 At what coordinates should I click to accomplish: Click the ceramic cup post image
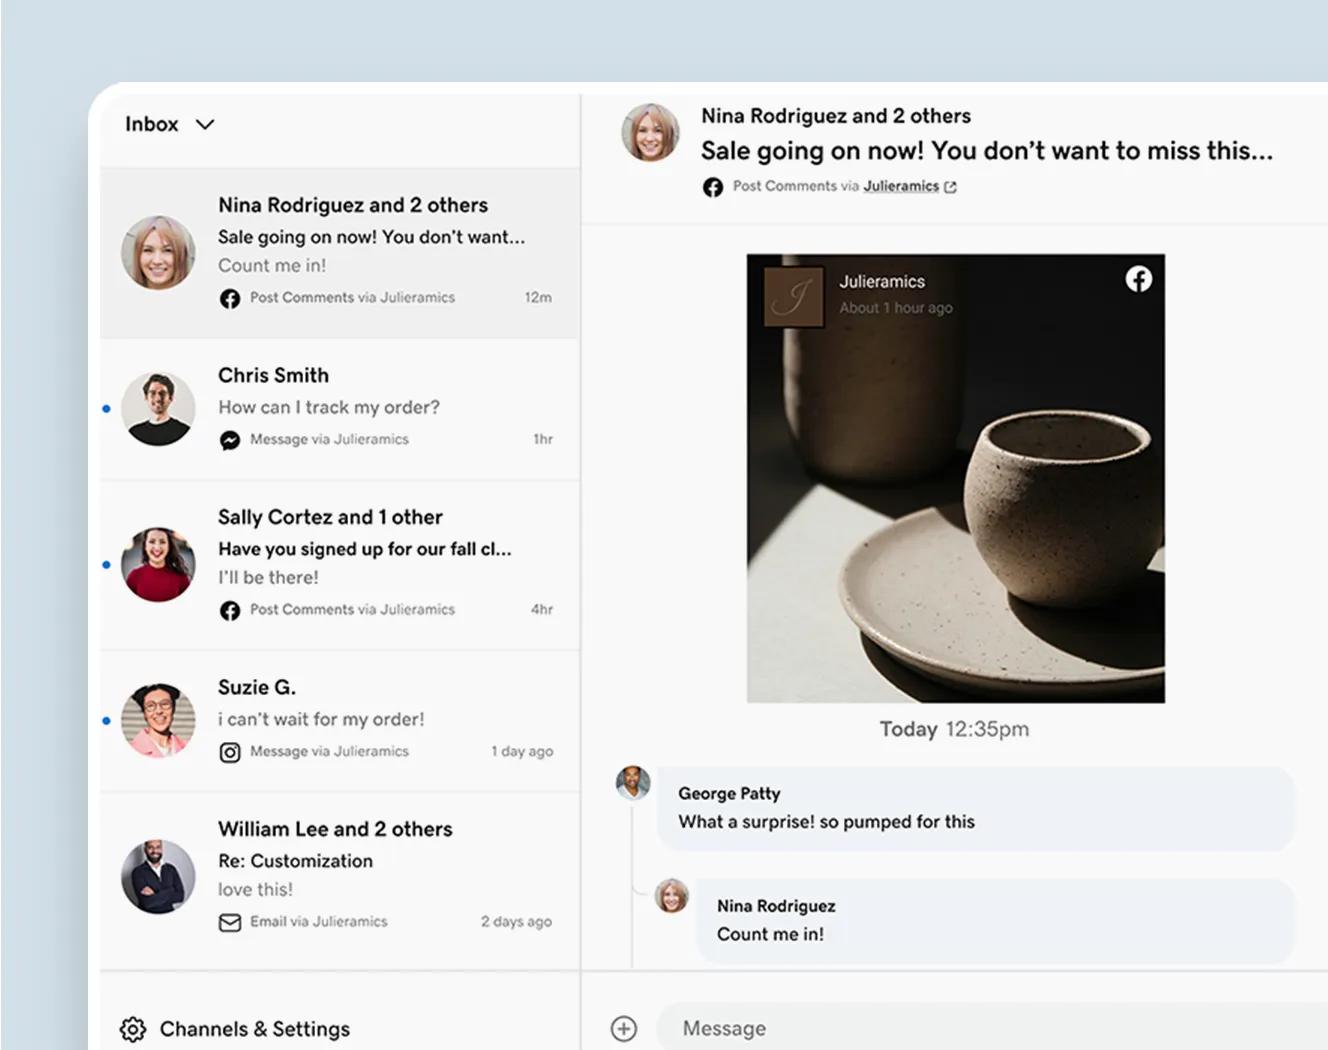click(956, 478)
